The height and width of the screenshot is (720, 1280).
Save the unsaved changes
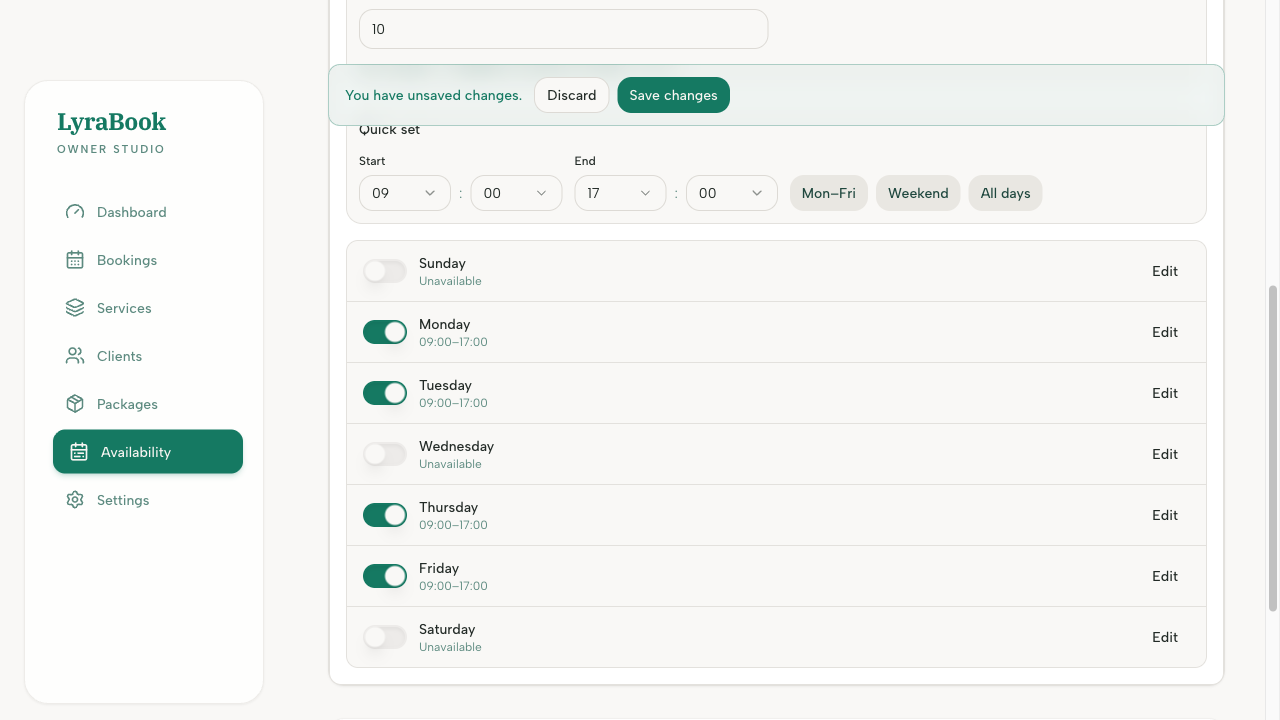[673, 95]
